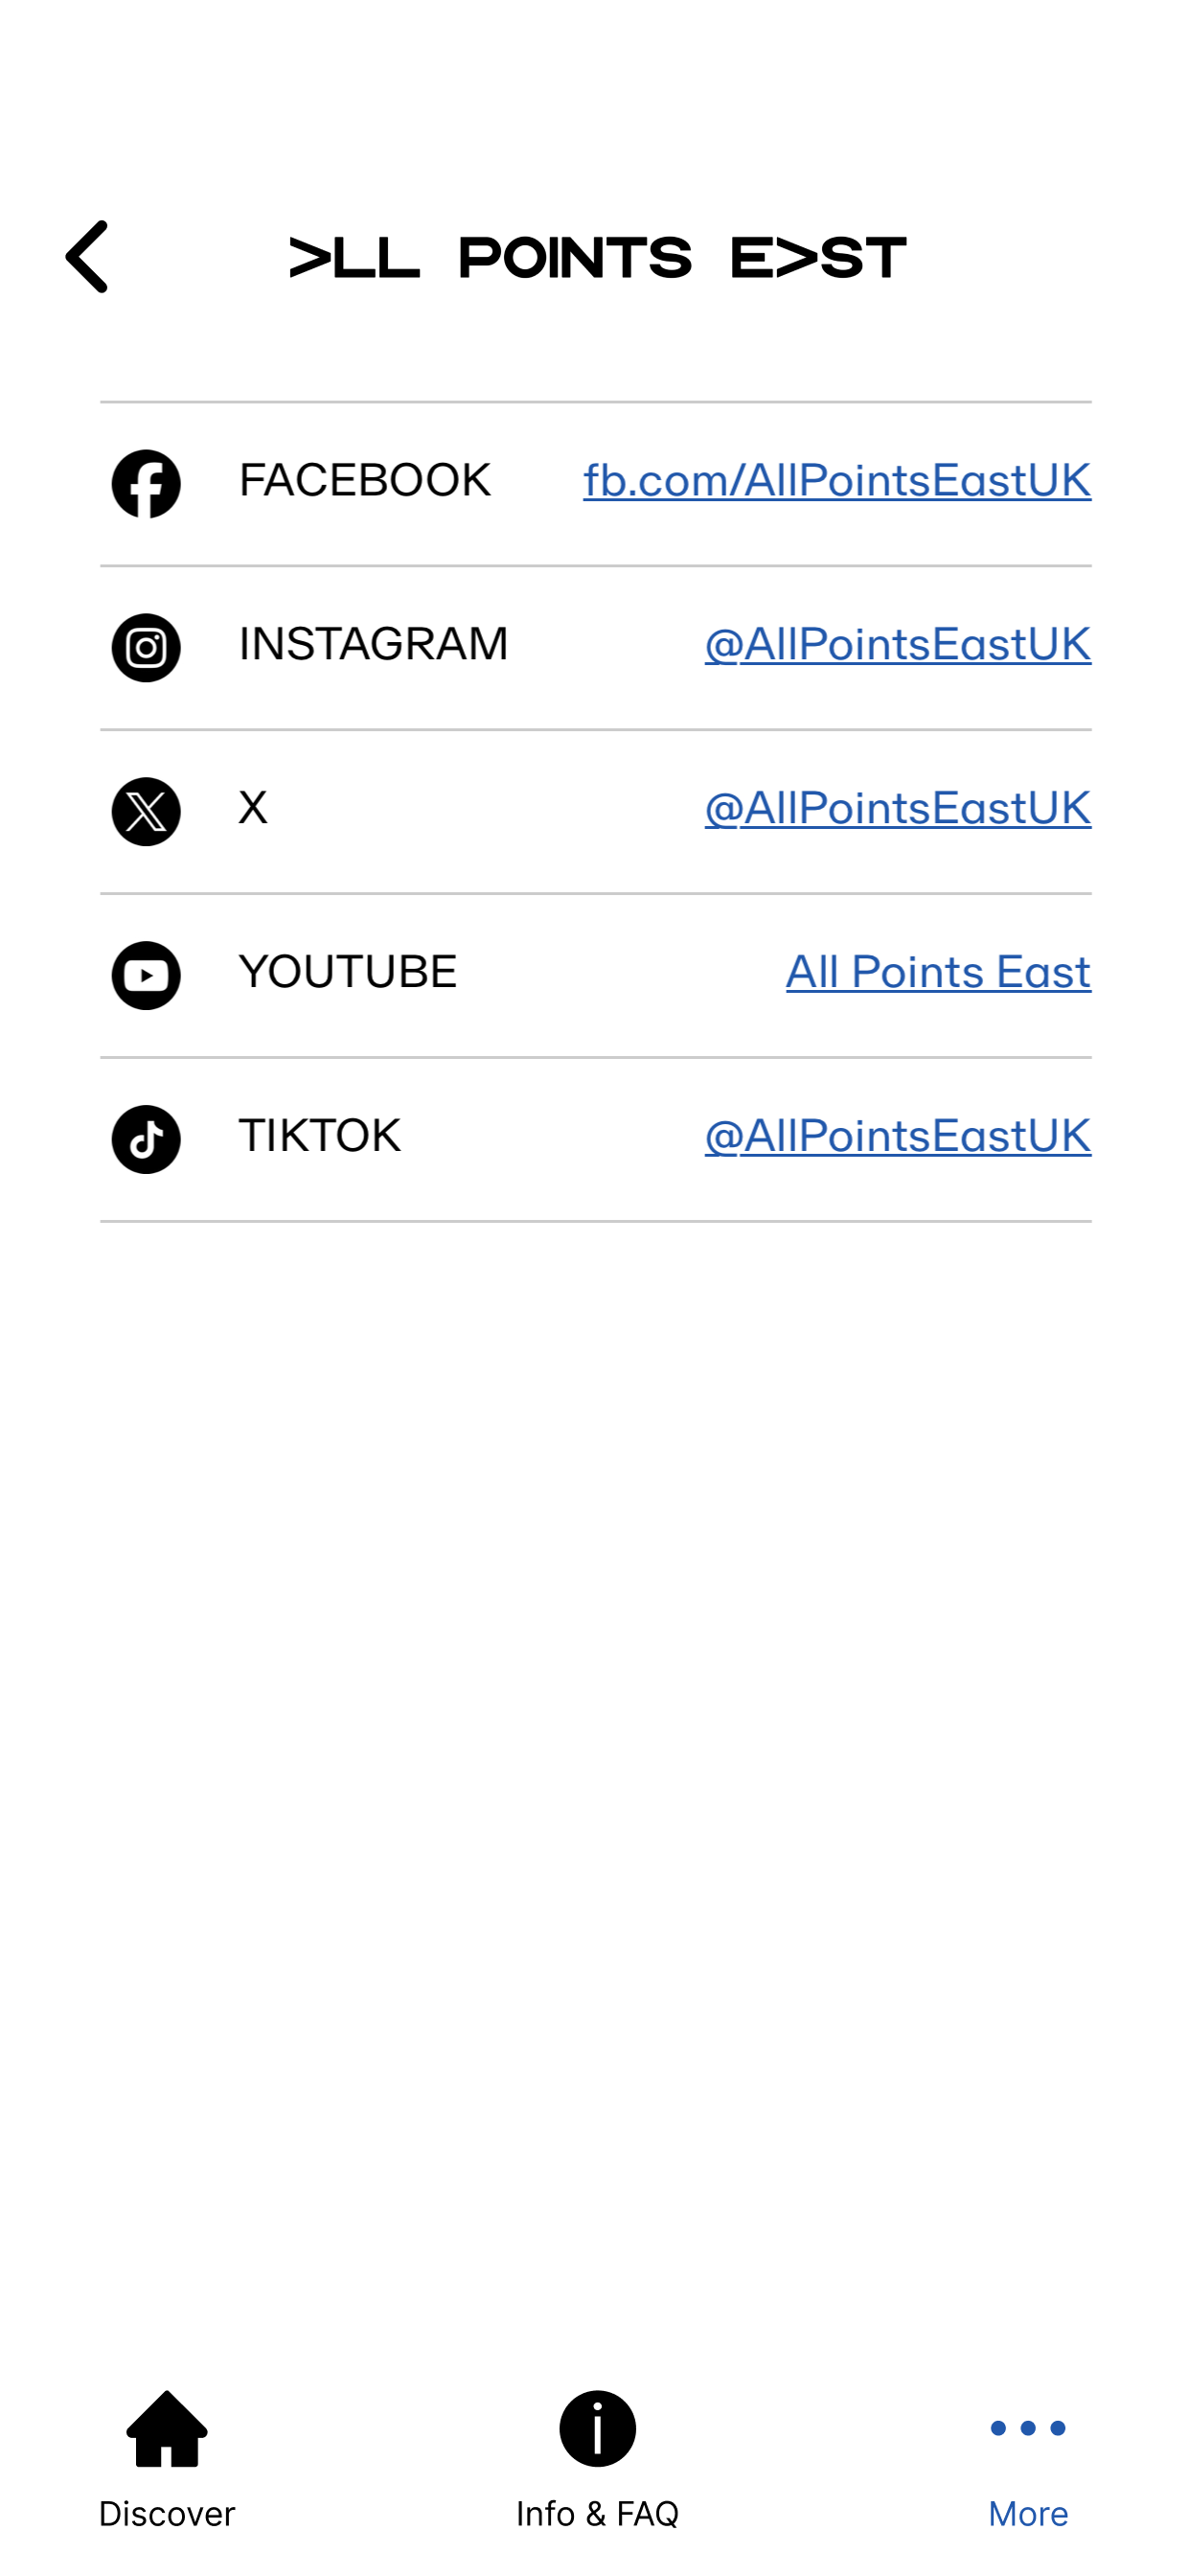Image resolution: width=1190 pixels, height=2576 pixels.
Task: Click the YouTube logo icon
Action: point(146,976)
